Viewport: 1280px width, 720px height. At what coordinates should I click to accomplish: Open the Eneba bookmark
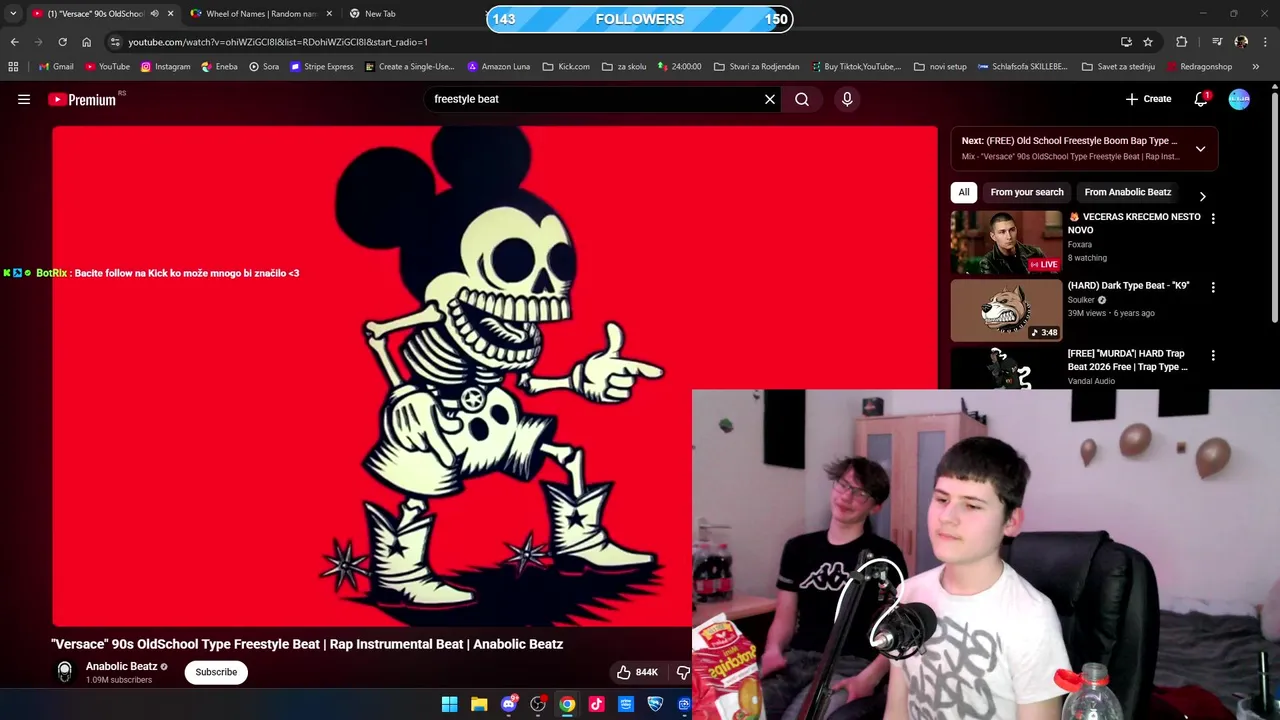[x=219, y=67]
